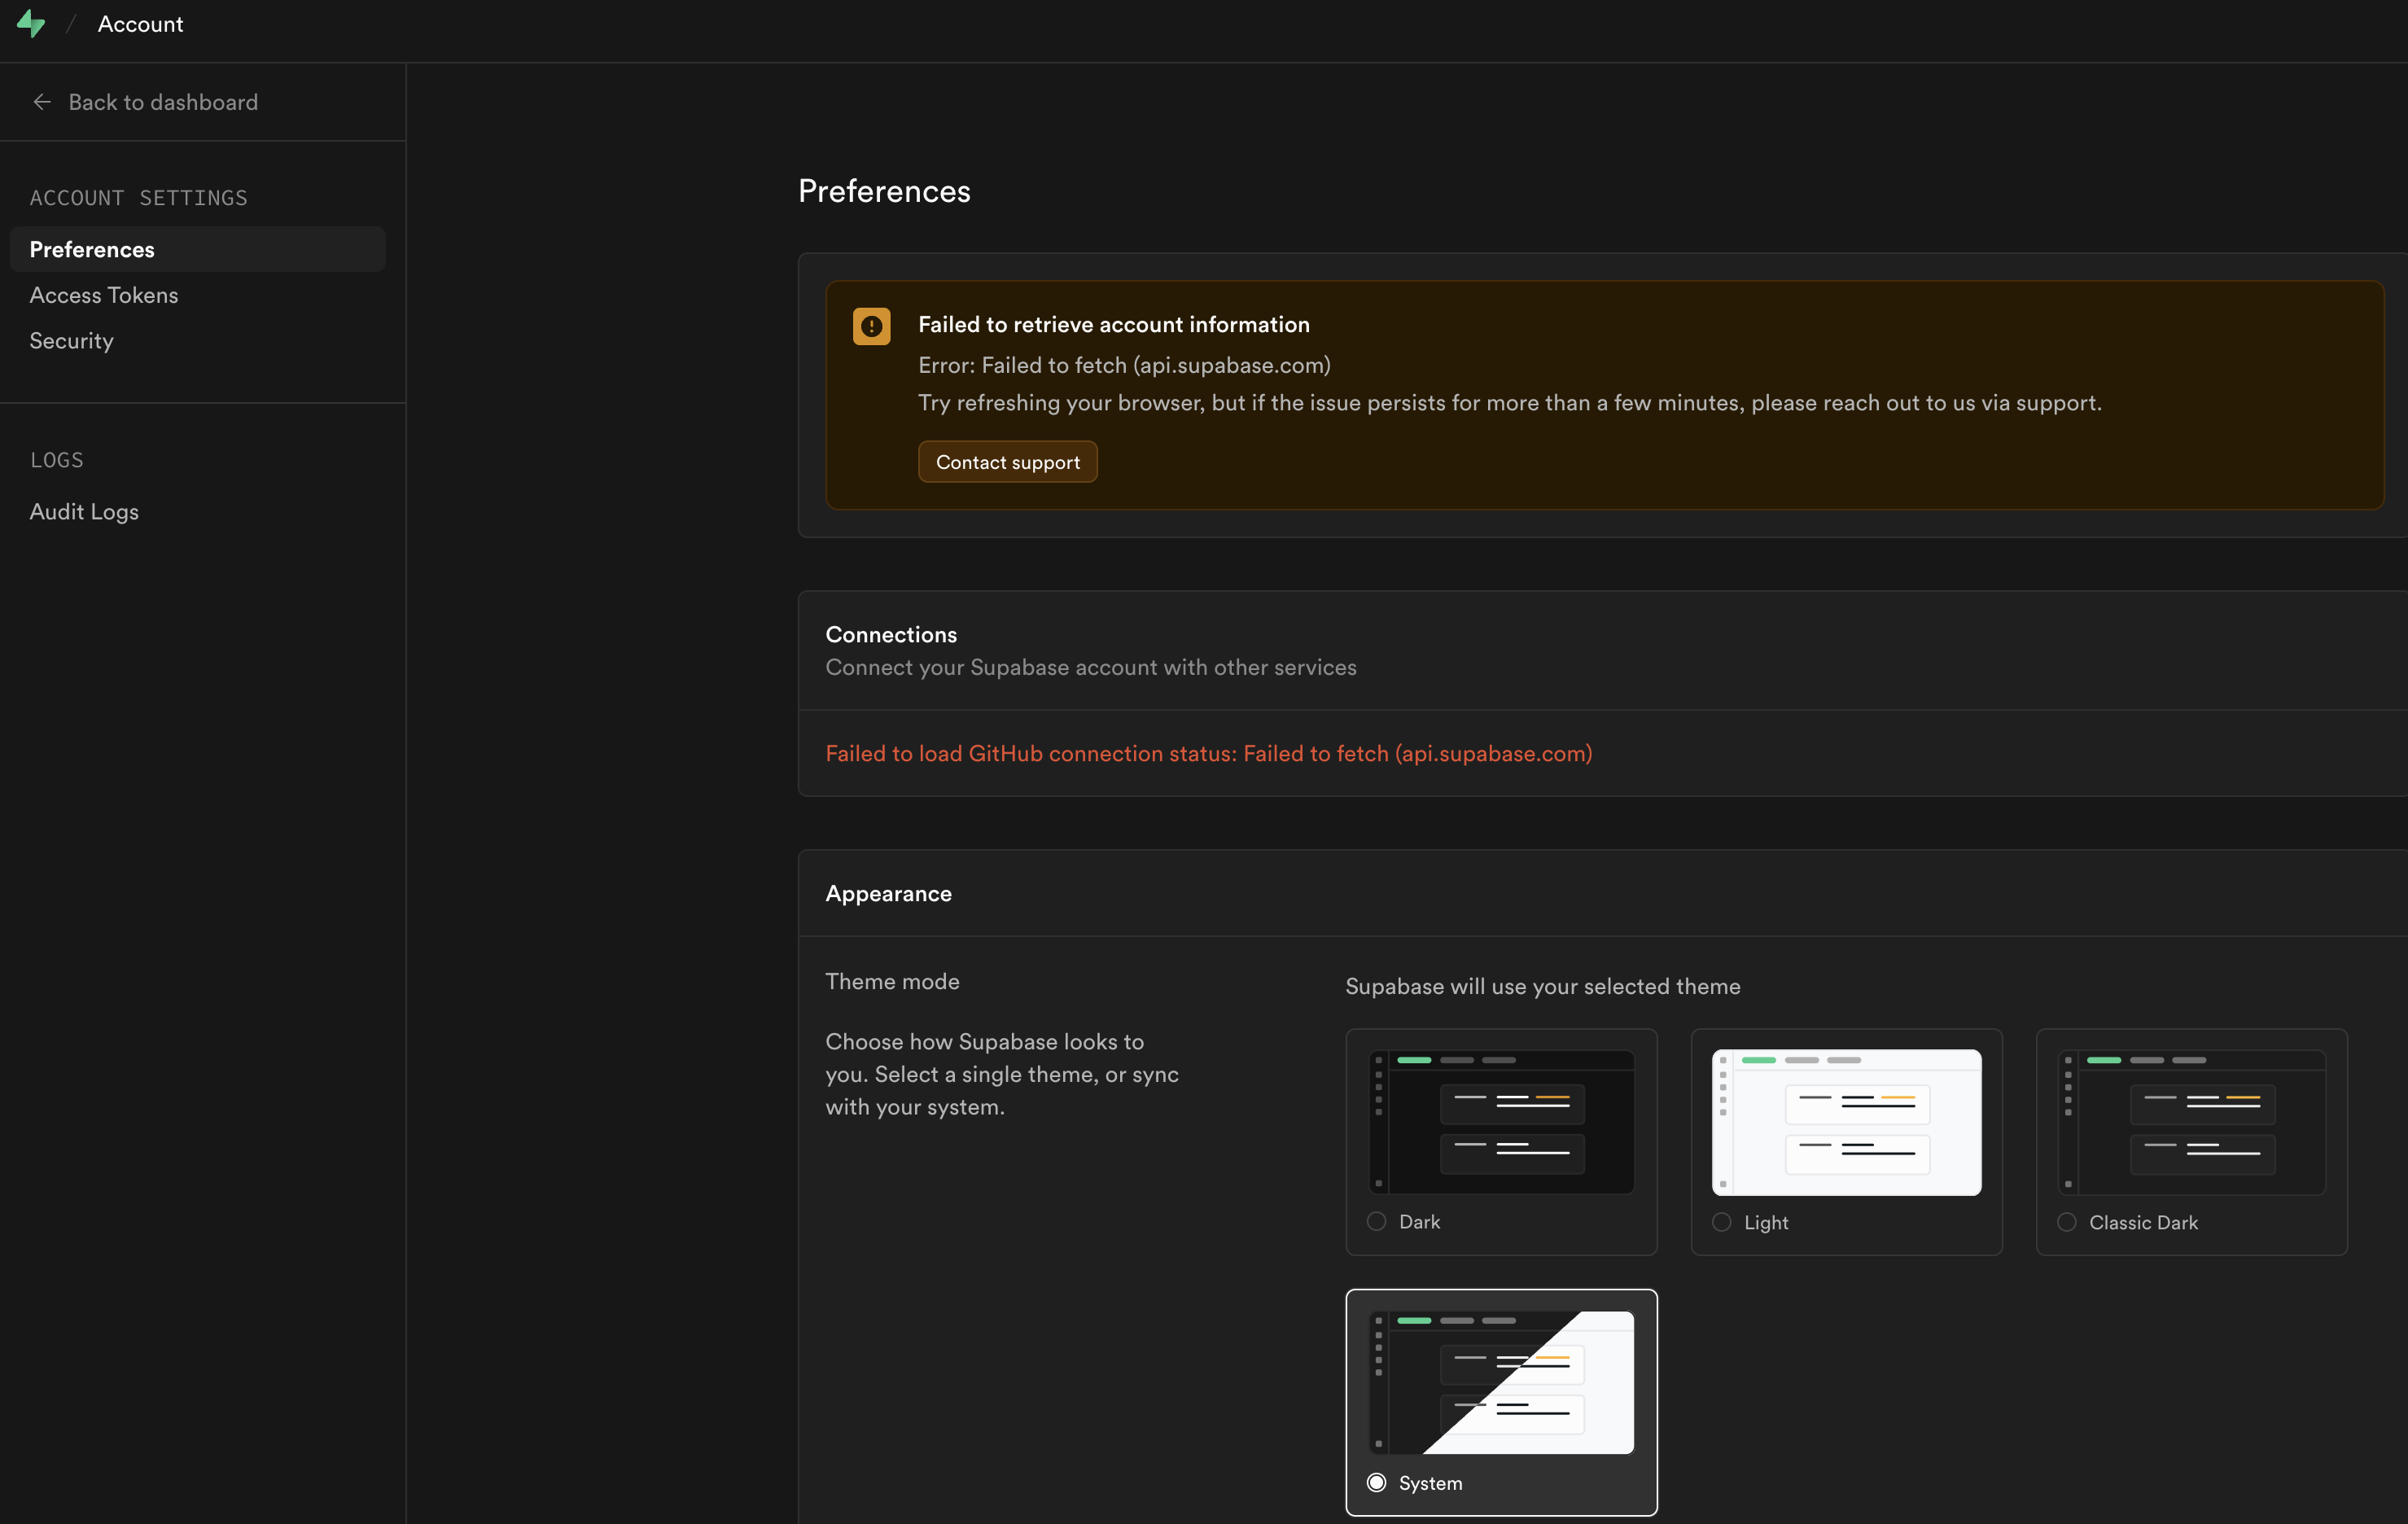This screenshot has width=2408, height=1524.
Task: Select the Dark theme radio button
Action: (1376, 1221)
